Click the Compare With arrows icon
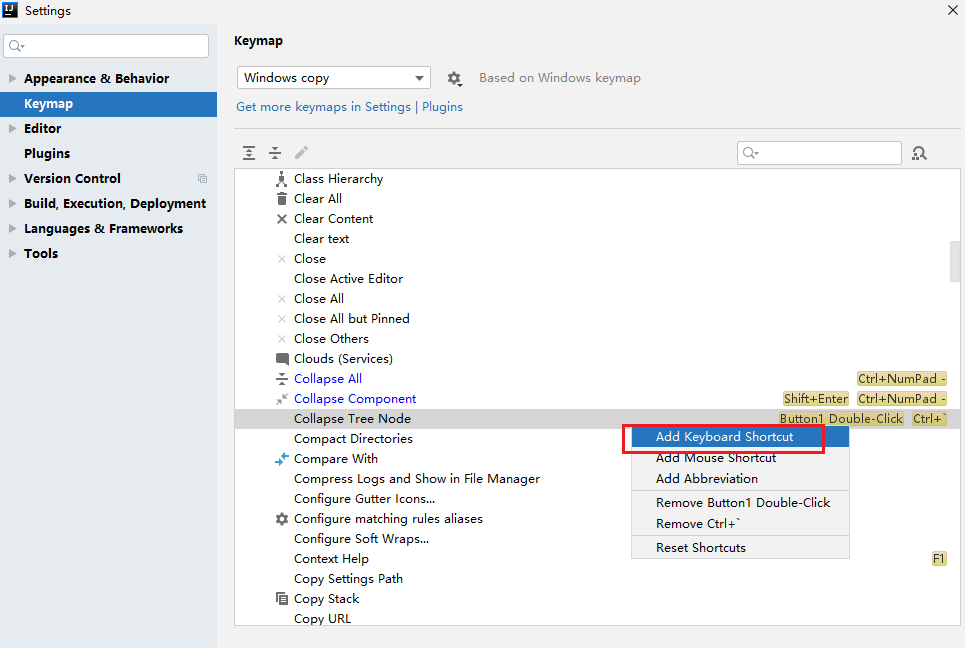Image resolution: width=965 pixels, height=648 pixels. [x=281, y=459]
